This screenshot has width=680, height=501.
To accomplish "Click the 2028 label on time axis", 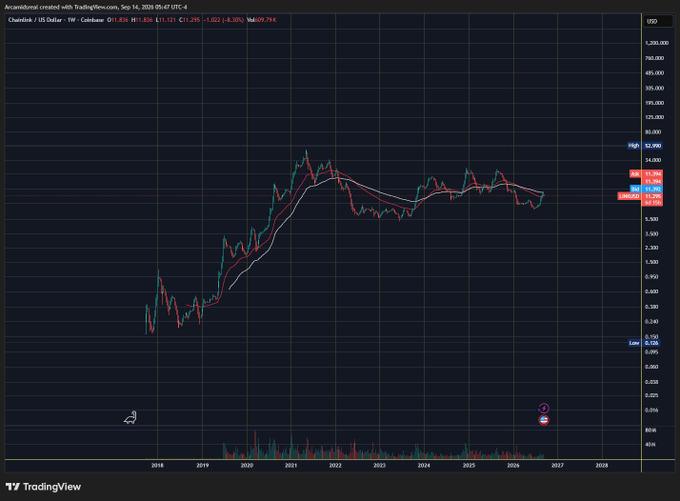I will [x=602, y=465].
